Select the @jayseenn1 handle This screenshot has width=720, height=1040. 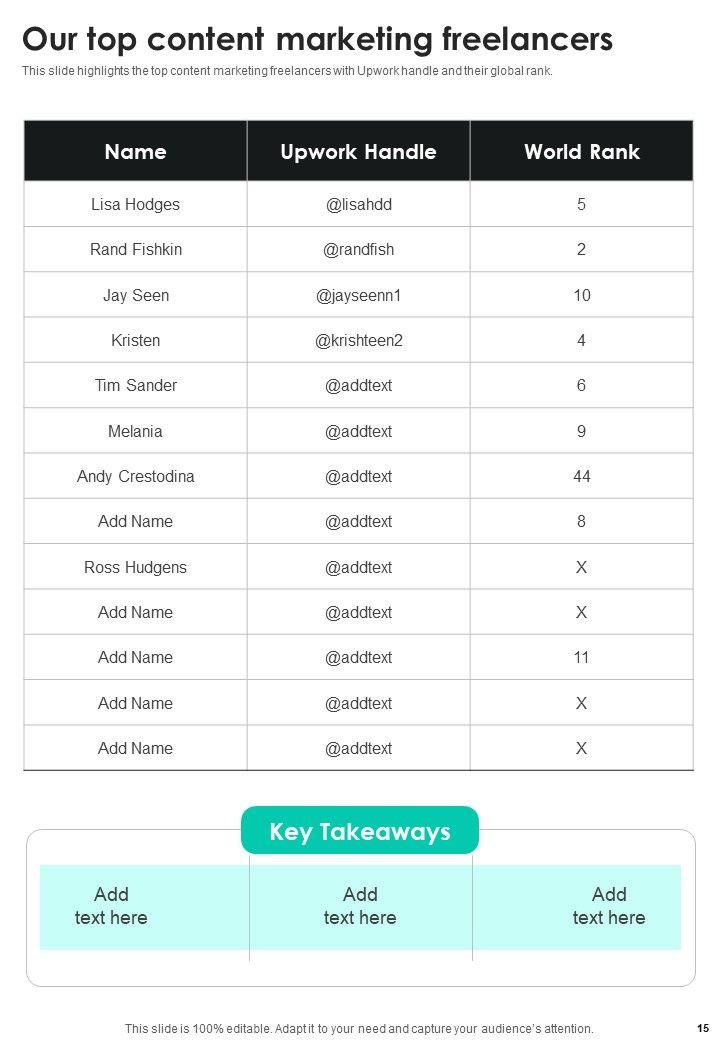coord(358,295)
